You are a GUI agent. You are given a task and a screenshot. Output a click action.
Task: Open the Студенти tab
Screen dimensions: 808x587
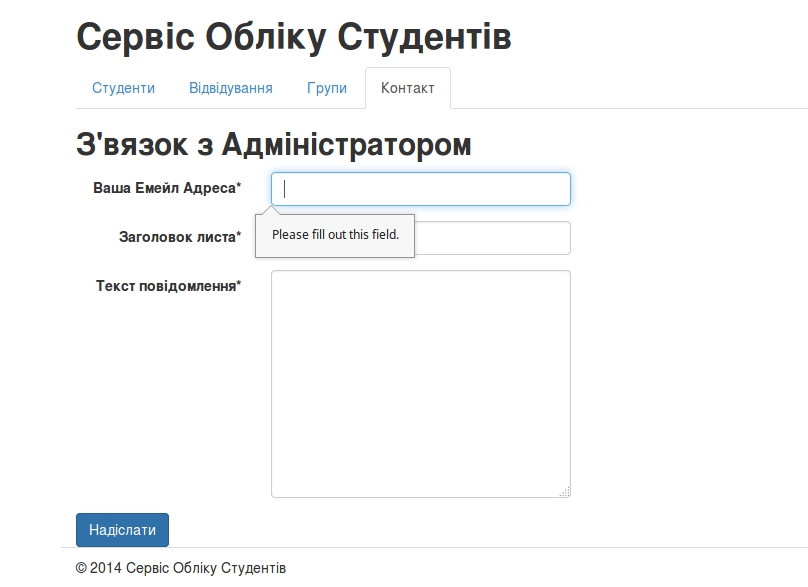coord(123,88)
